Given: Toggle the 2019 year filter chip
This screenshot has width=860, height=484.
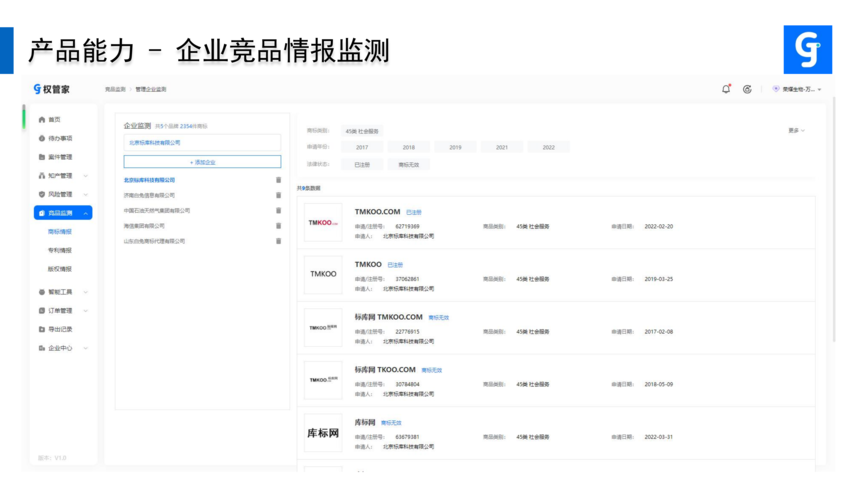Looking at the screenshot, I should point(455,148).
